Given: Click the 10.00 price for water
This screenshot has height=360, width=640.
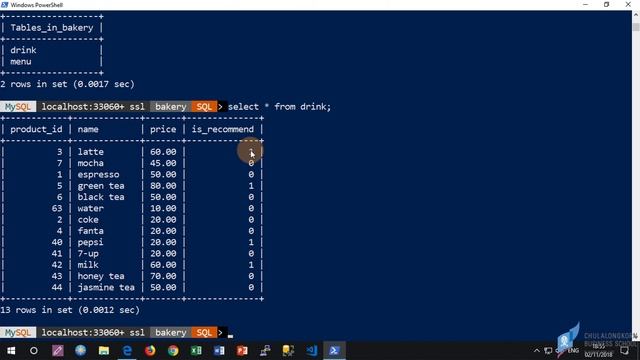Looking at the screenshot, I should click(x=163, y=209).
